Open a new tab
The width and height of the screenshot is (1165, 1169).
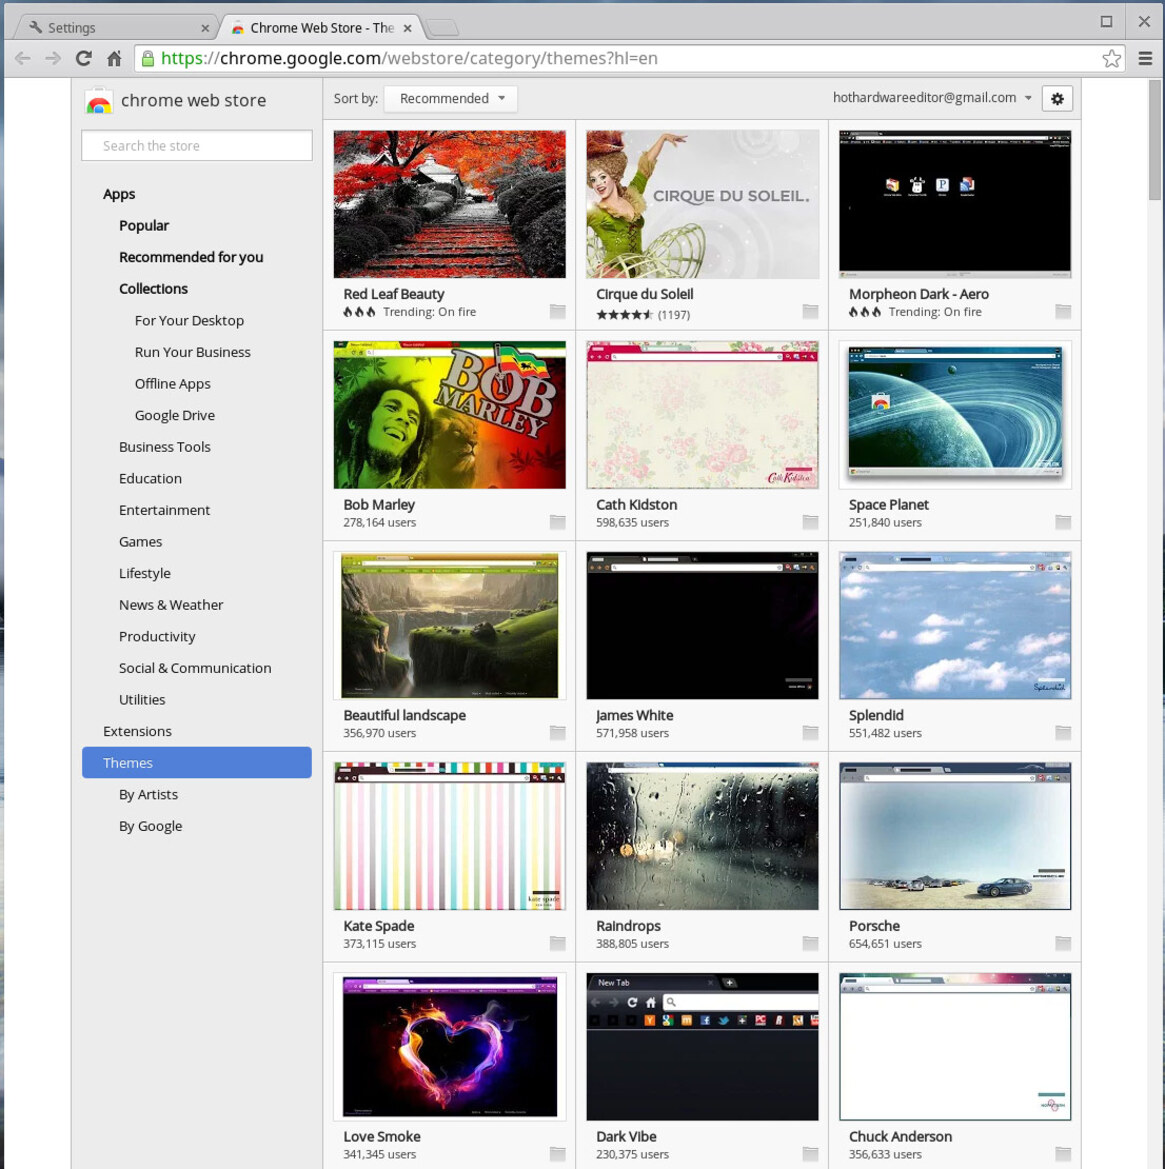[443, 28]
